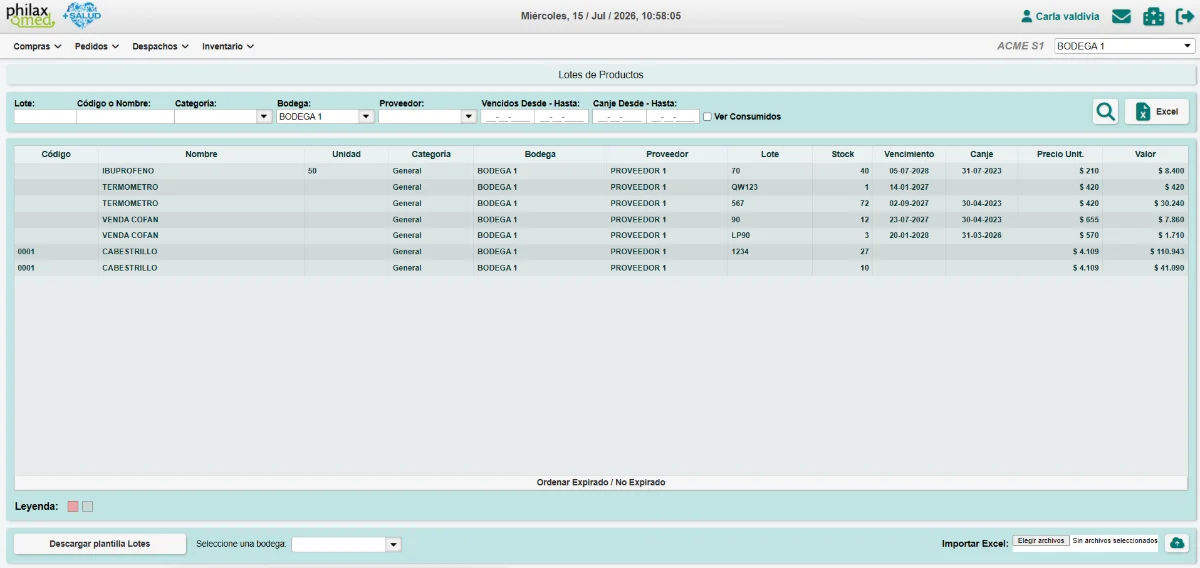Viewport: 1200px width, 568px height.
Task: Open the Inventario menu
Action: pyautogui.click(x=228, y=46)
